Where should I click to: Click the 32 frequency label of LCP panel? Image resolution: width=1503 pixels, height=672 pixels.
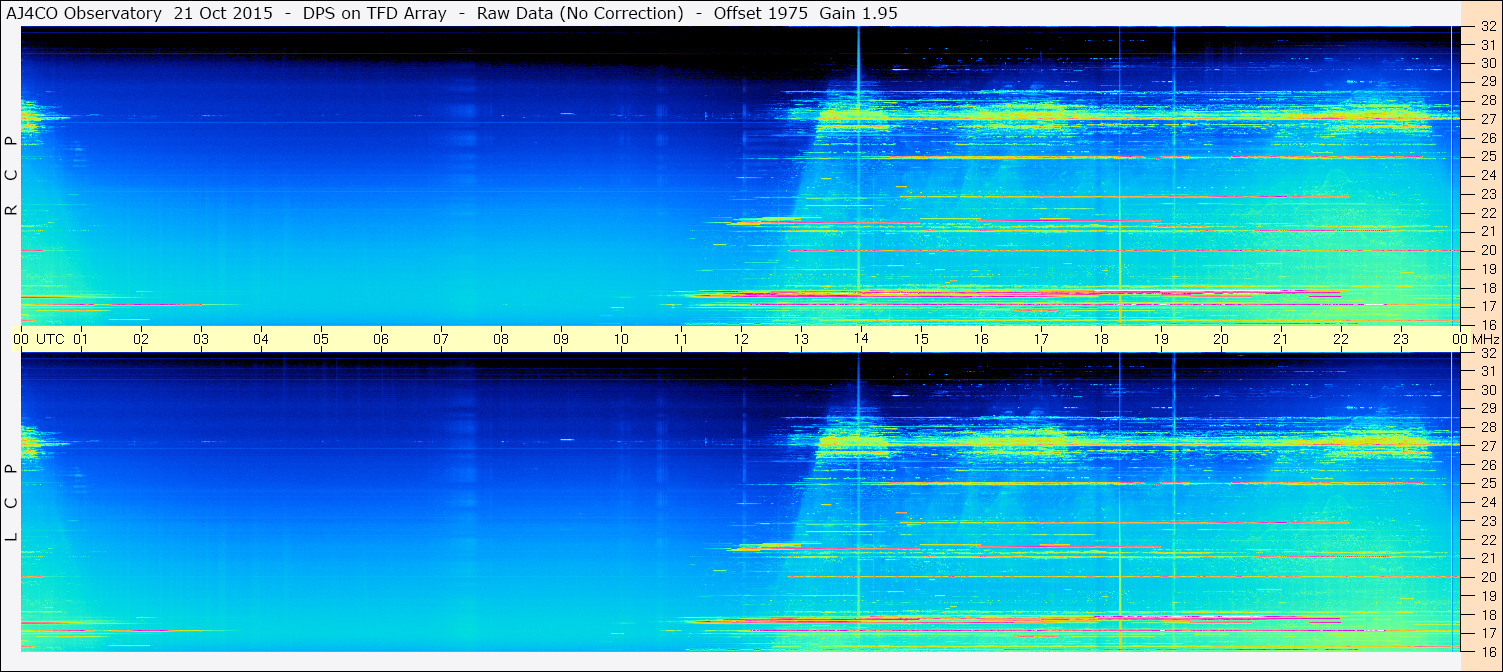click(1488, 353)
